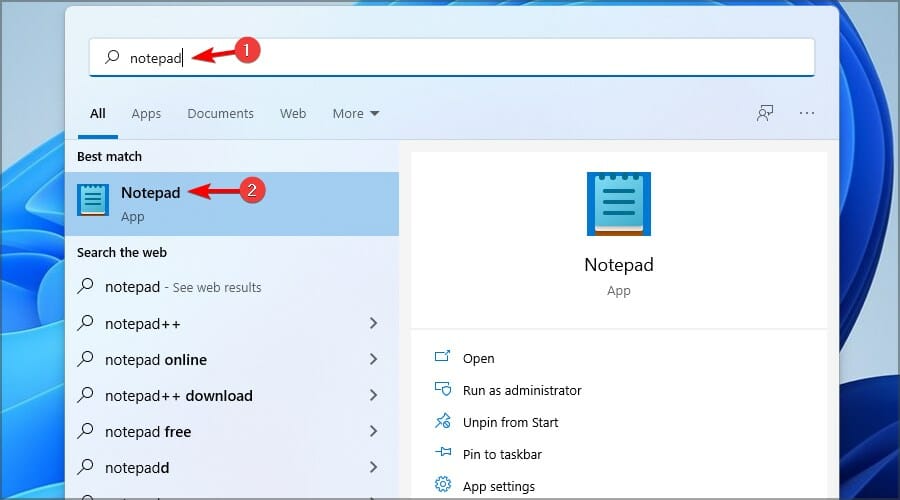The width and height of the screenshot is (900, 500).
Task: Choose Pin to taskbar
Action: [502, 455]
